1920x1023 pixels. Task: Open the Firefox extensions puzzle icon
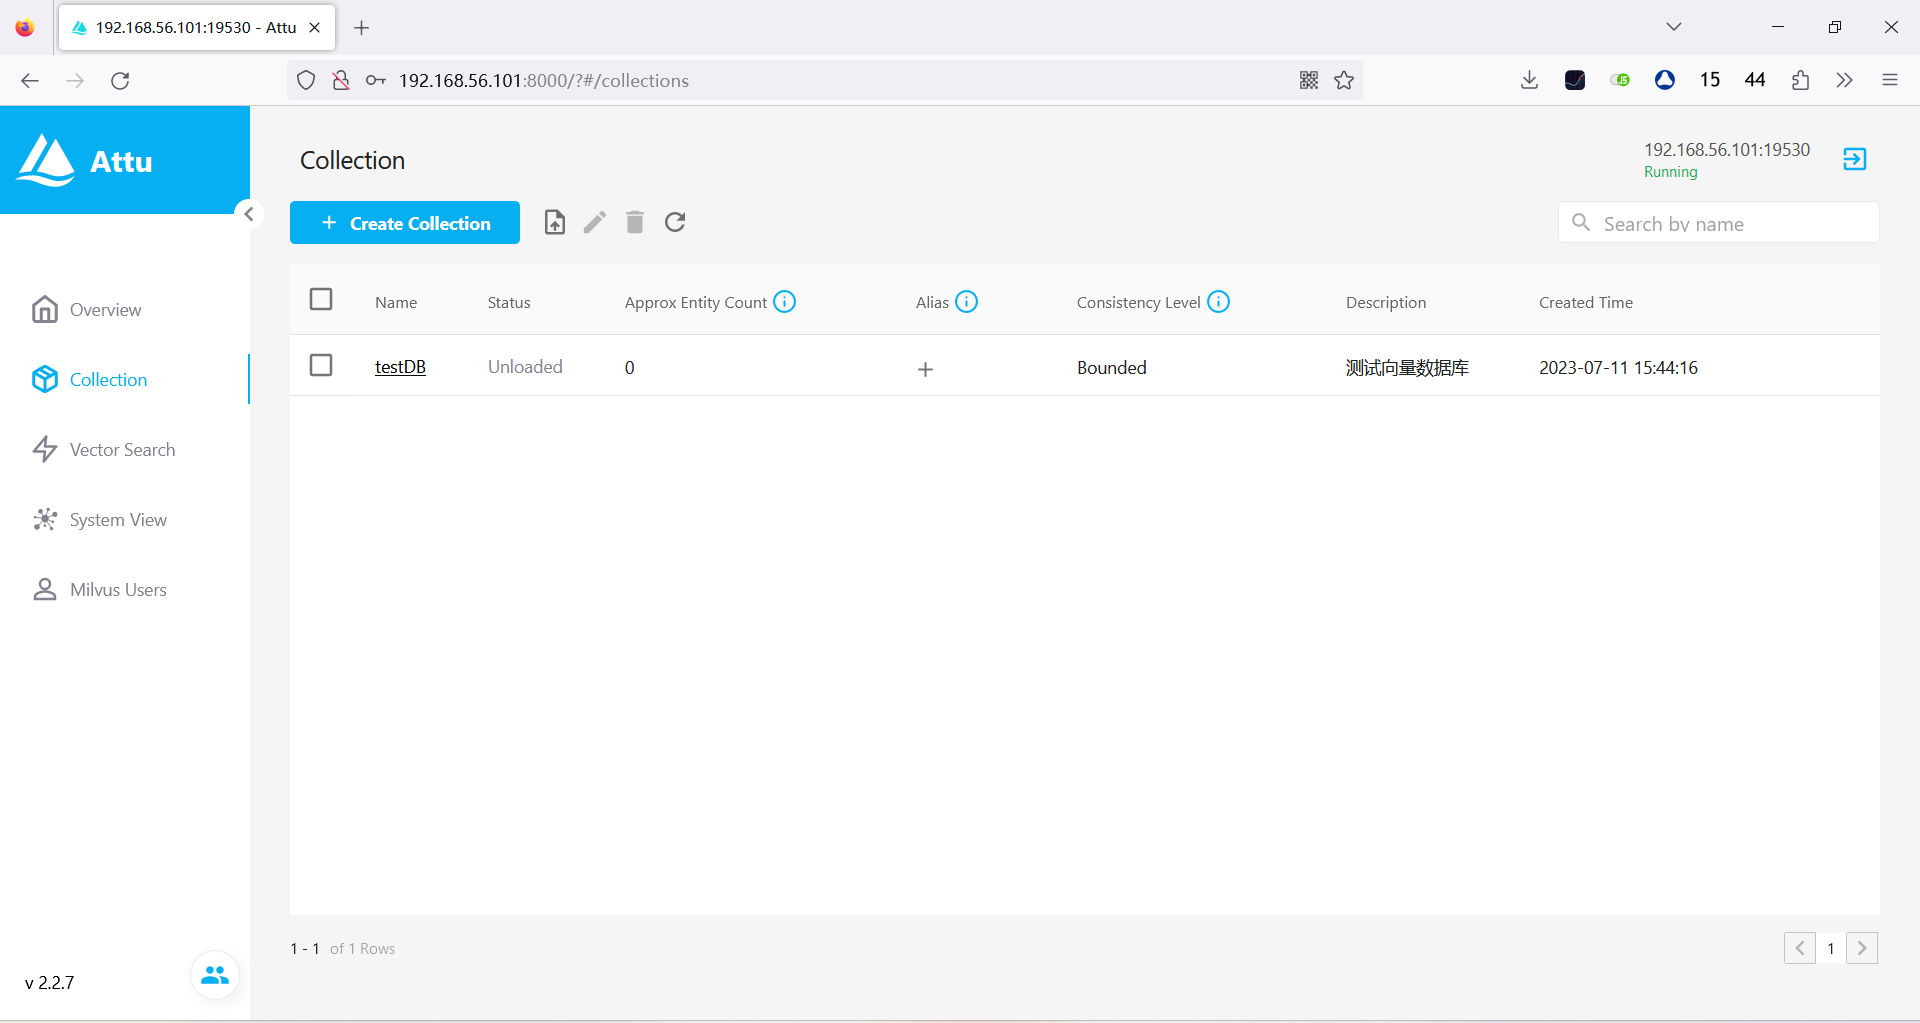tap(1800, 80)
